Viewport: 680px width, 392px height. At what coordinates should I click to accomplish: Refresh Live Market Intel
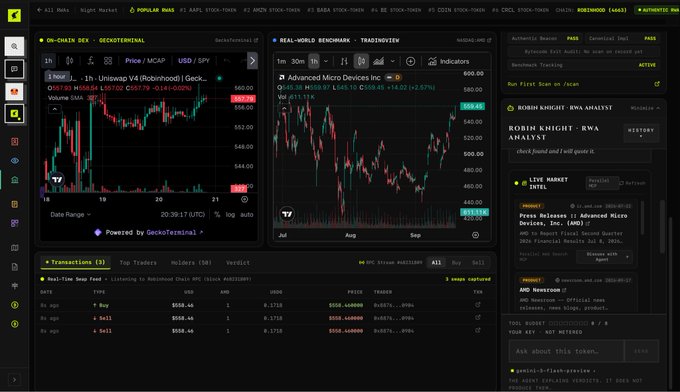tap(633, 183)
